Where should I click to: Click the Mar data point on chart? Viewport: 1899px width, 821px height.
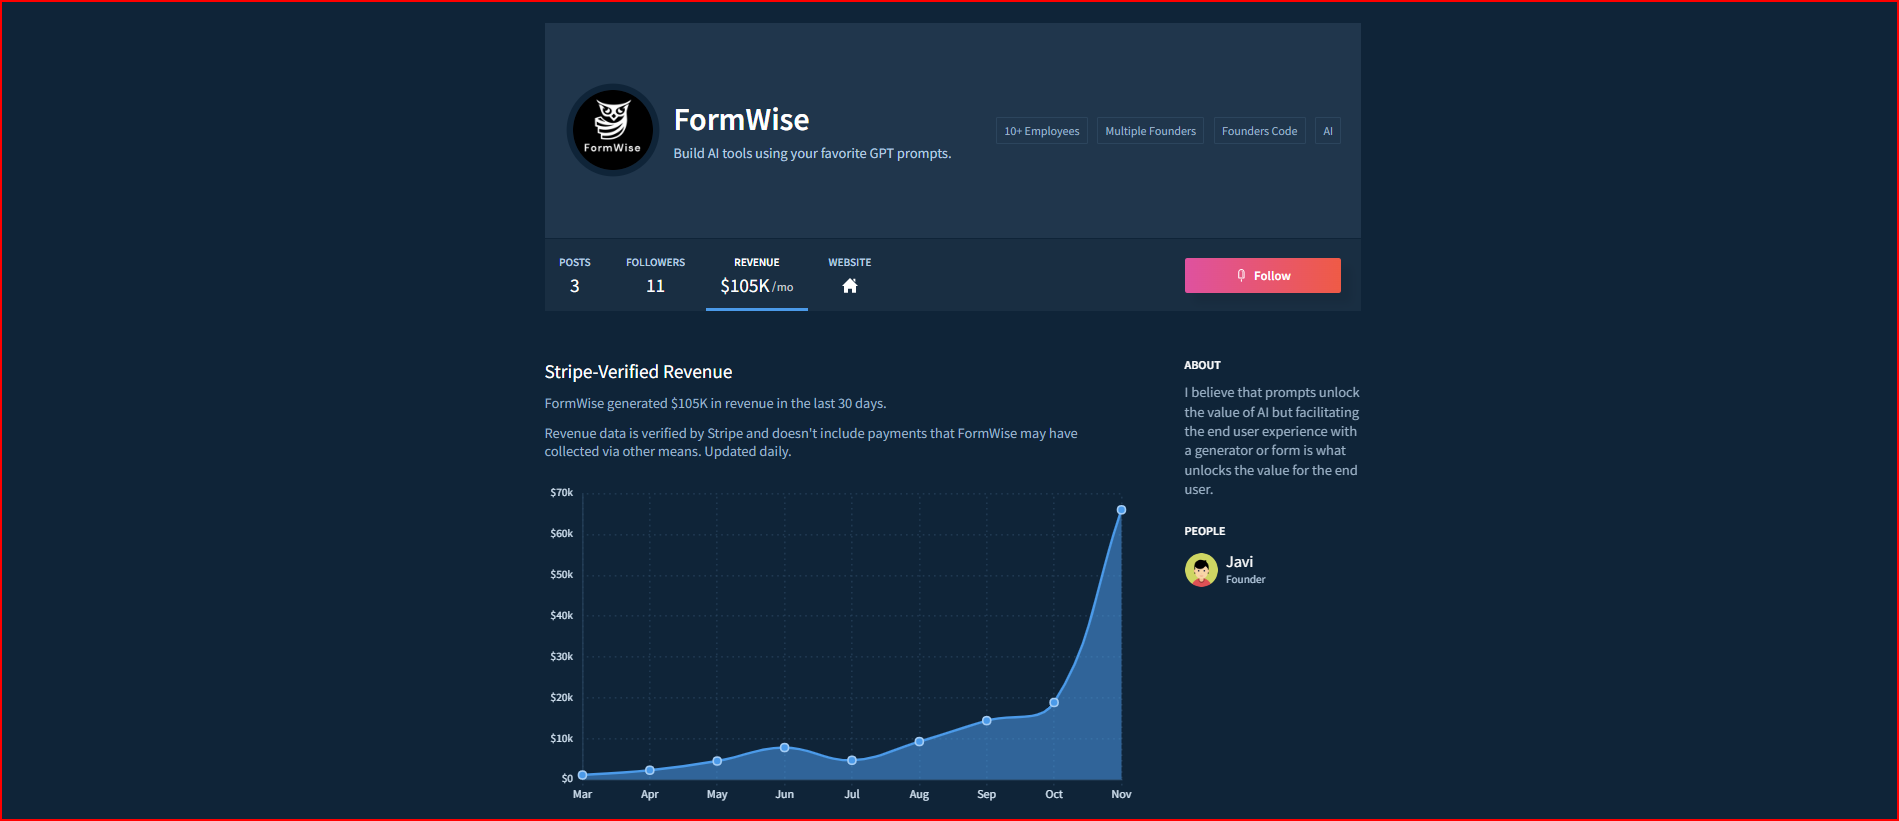point(583,775)
